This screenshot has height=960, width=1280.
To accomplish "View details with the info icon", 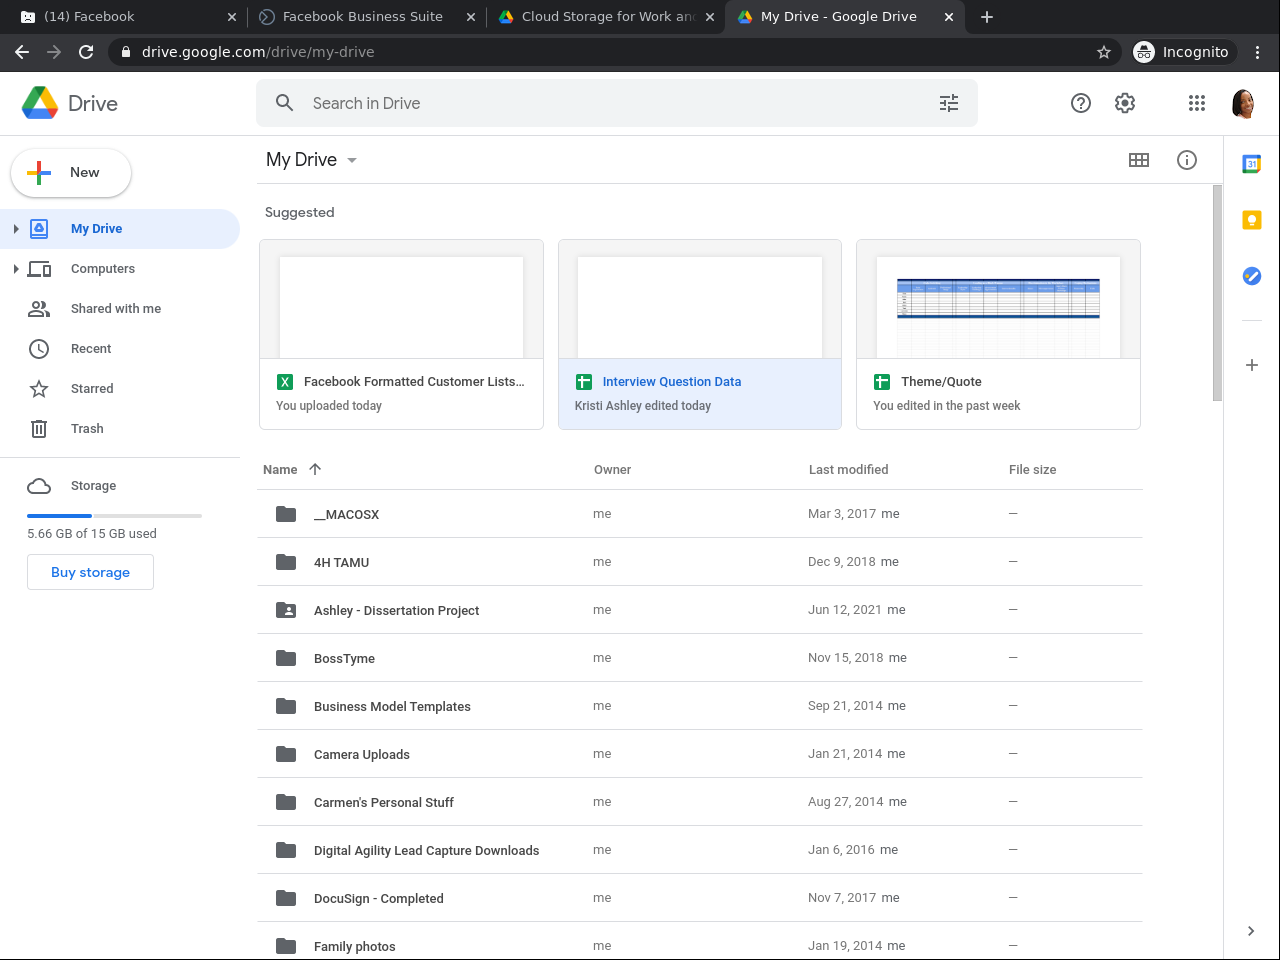I will point(1187,160).
